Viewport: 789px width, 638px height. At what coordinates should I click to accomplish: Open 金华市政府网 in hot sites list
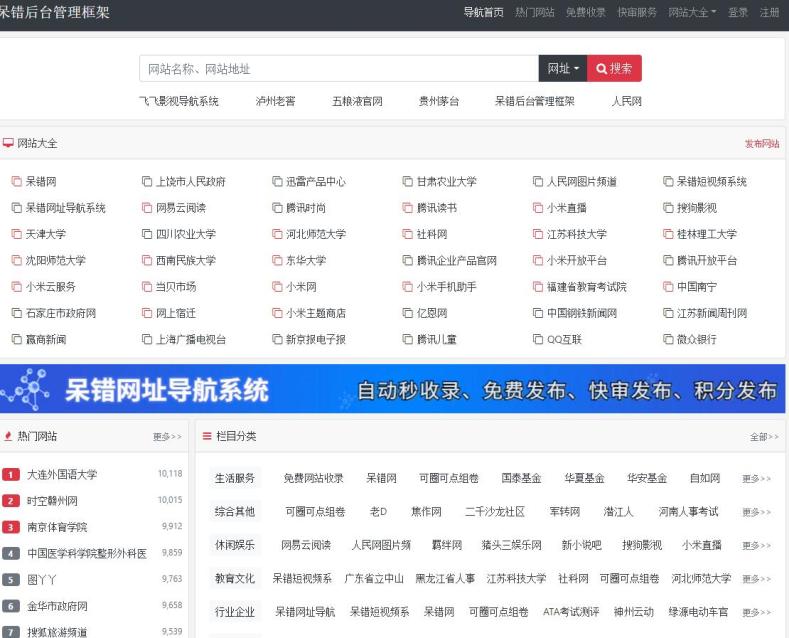[x=57, y=606]
